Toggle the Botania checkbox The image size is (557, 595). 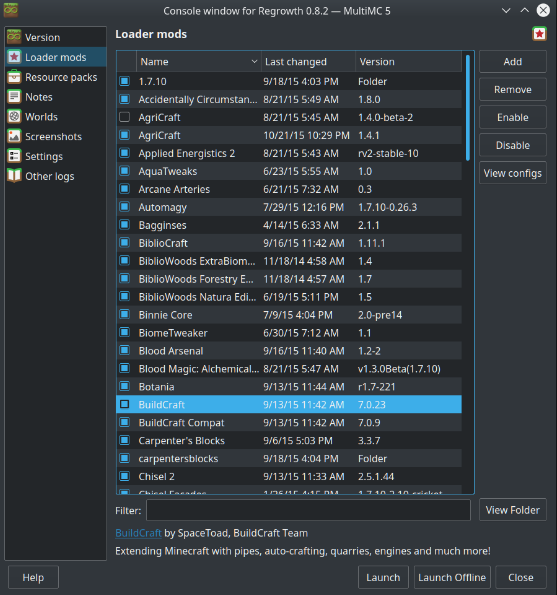click(x=124, y=386)
